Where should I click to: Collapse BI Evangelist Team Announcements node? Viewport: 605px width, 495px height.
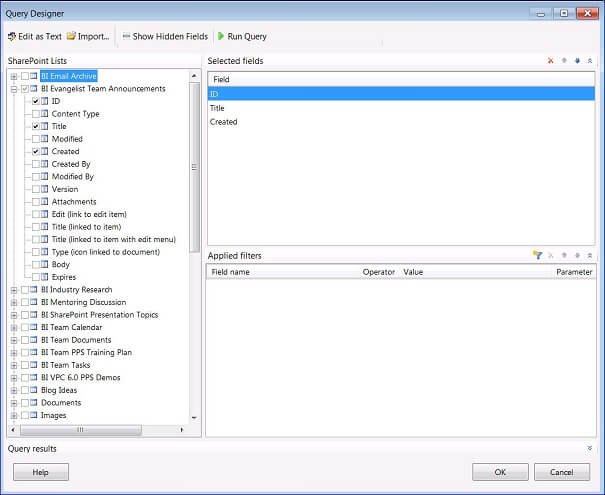click(x=14, y=89)
